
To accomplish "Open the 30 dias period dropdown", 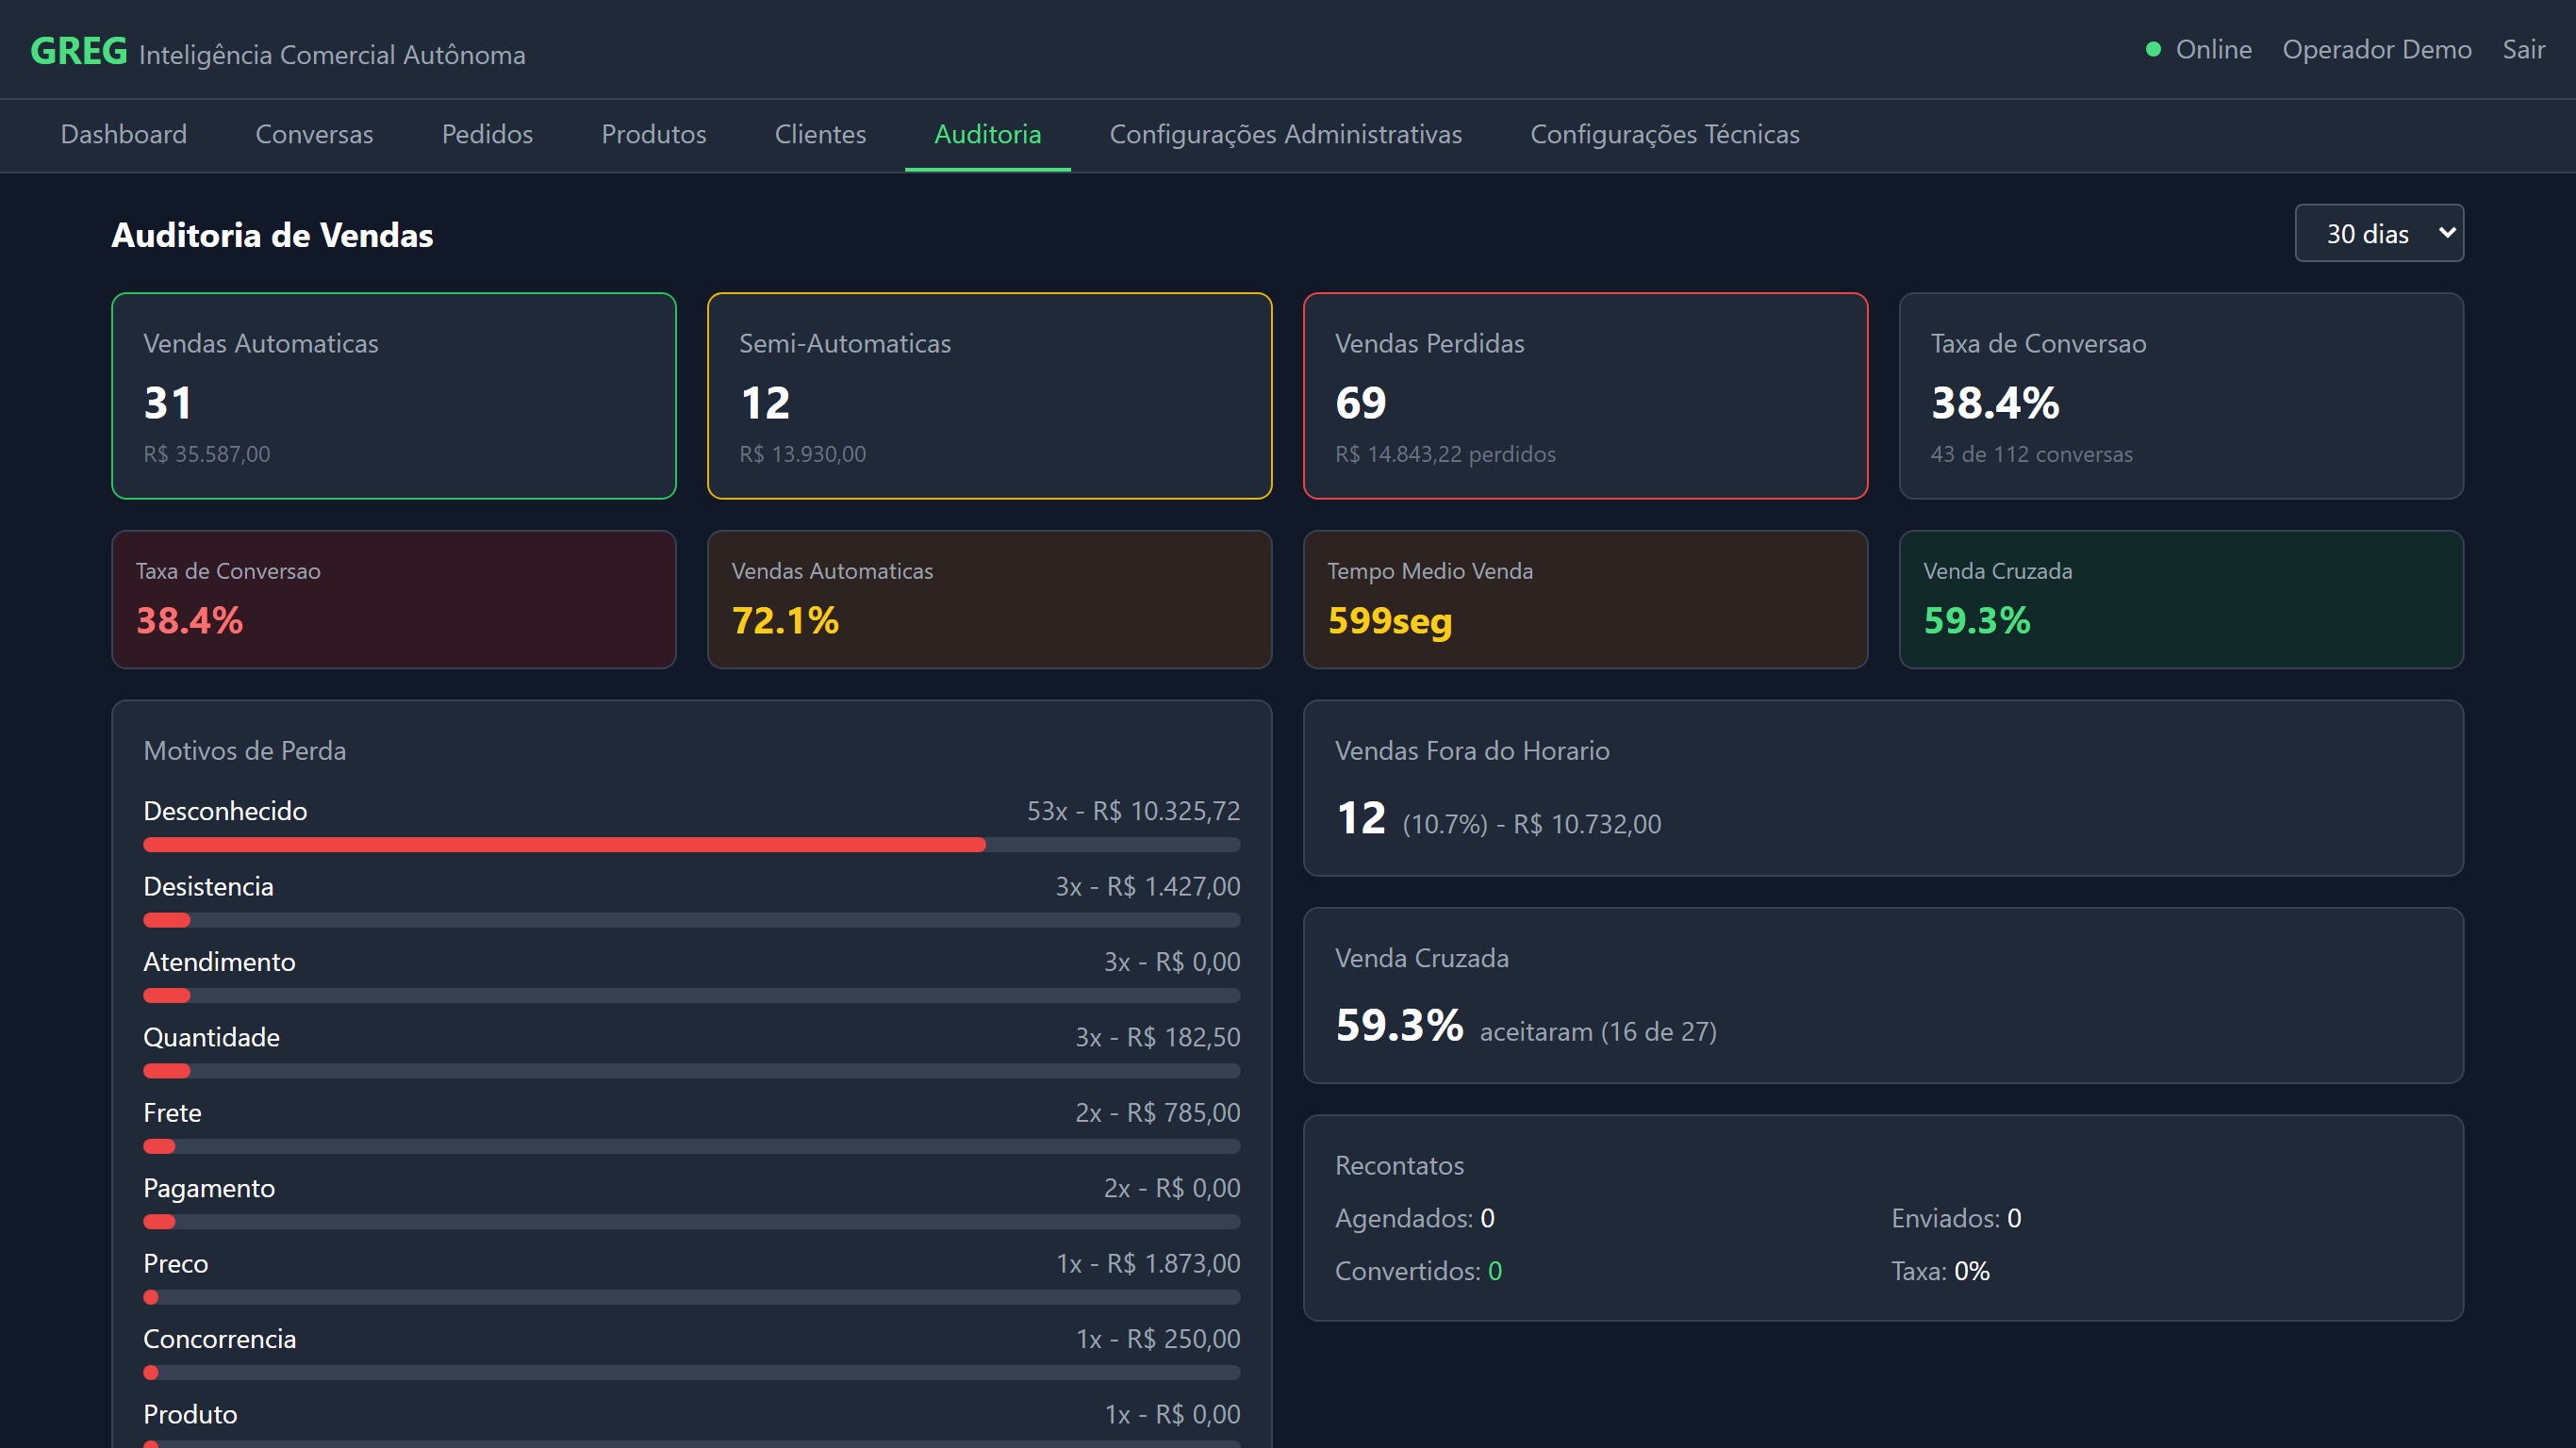I will 2378,233.
